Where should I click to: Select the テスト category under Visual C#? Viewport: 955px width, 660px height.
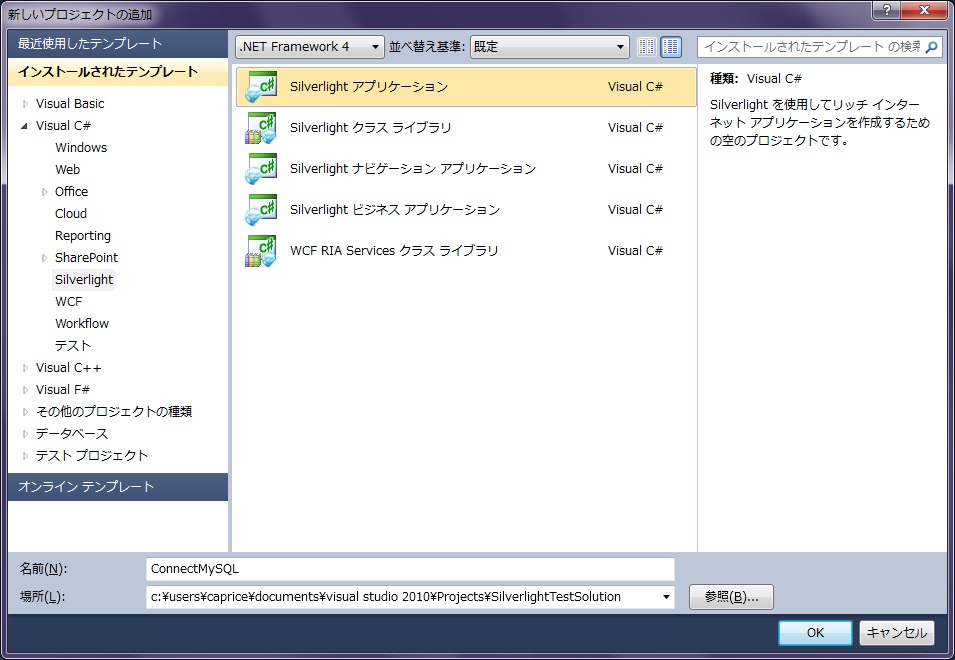pyautogui.click(x=72, y=346)
